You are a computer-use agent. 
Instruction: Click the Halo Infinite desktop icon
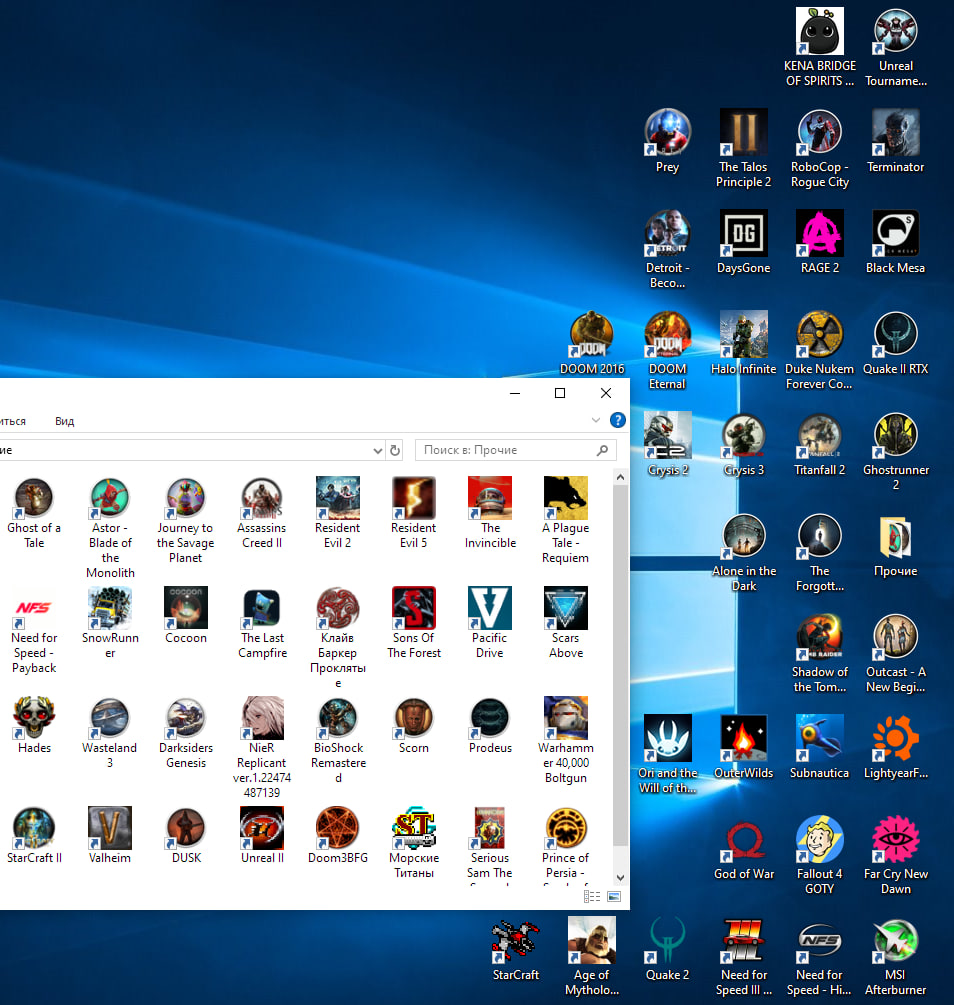744,334
